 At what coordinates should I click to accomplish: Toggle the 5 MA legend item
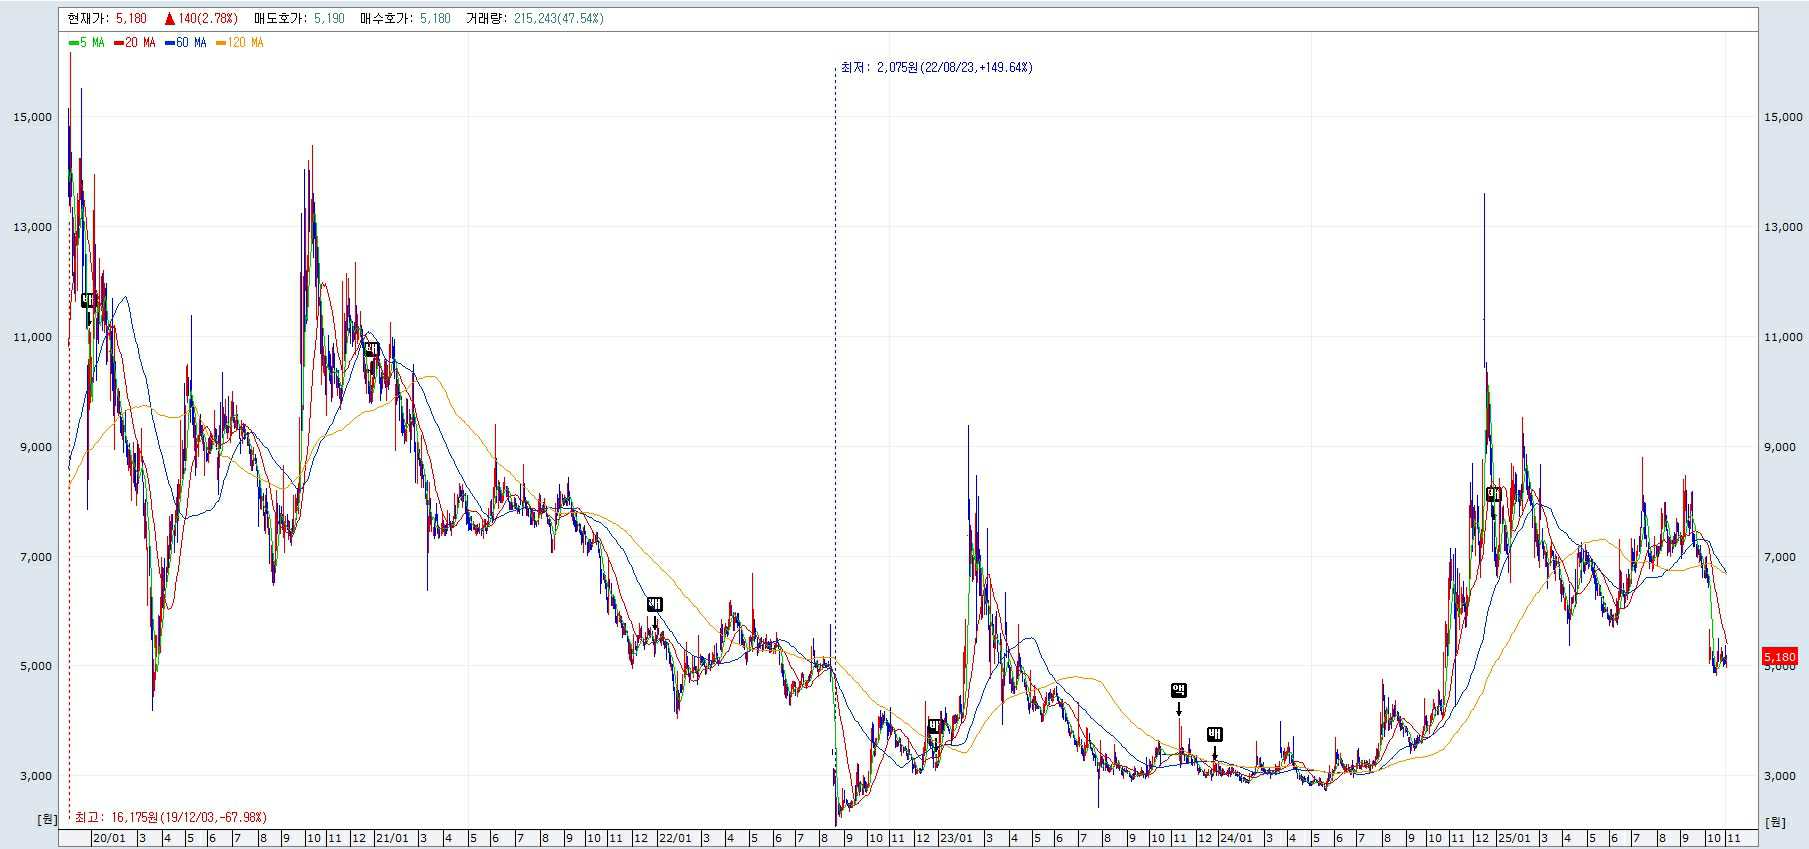tap(87, 43)
